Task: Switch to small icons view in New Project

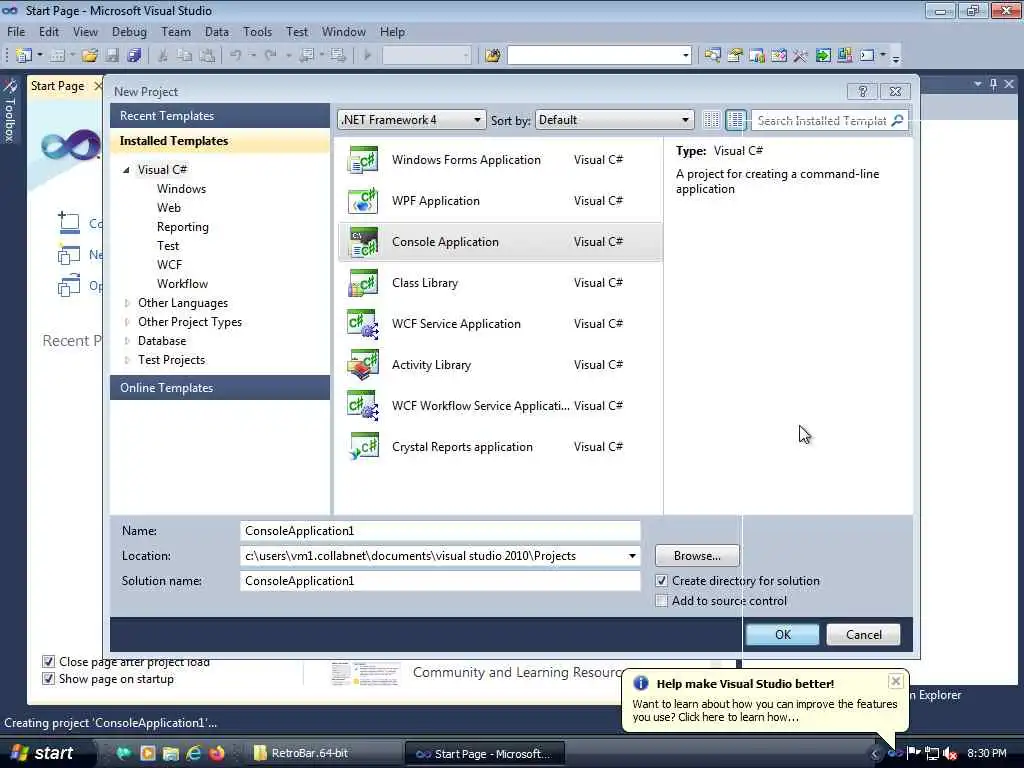Action: (711, 120)
